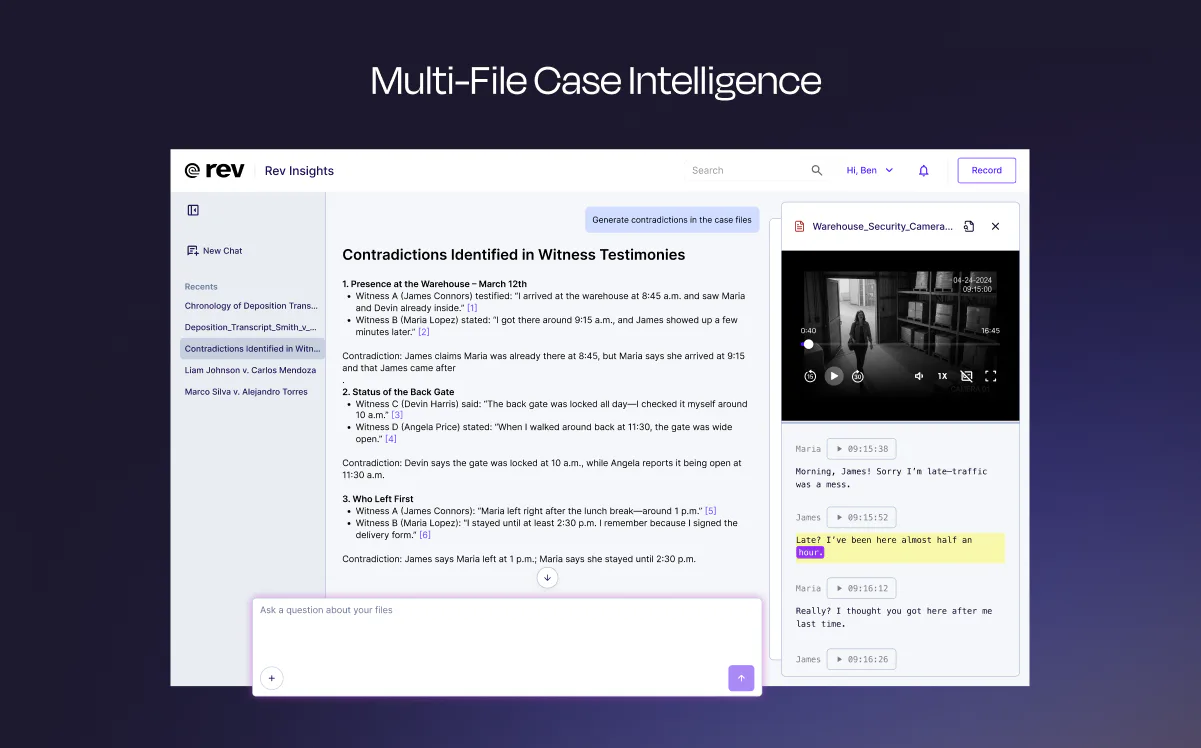Click the search magnifier icon

tap(816, 171)
